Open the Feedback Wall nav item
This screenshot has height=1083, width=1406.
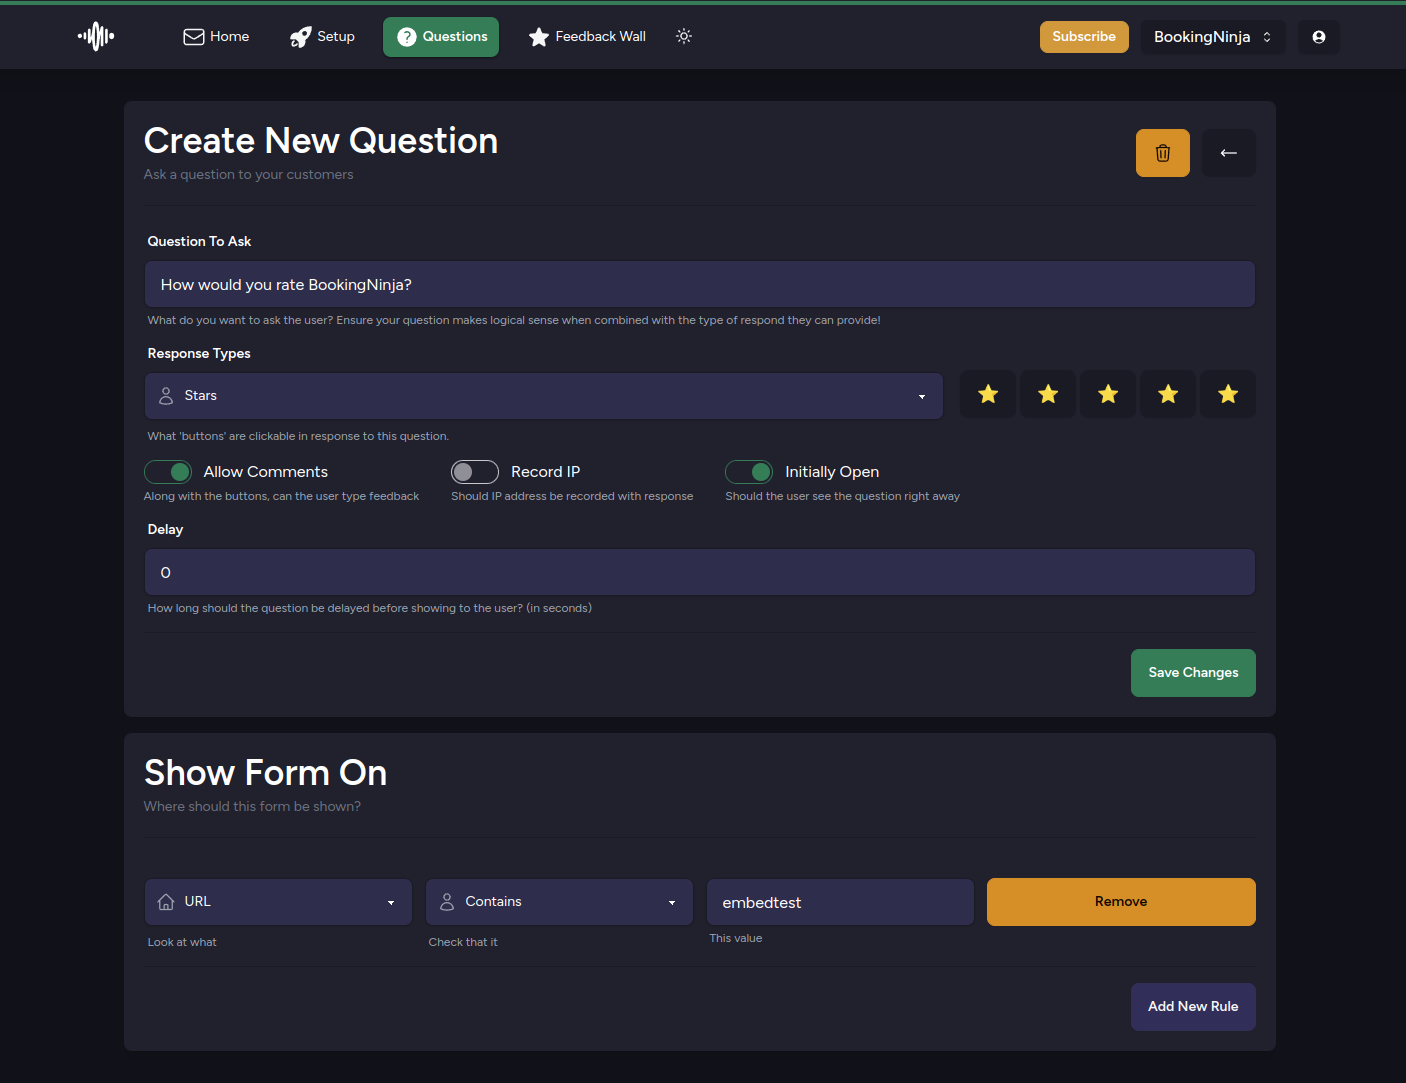coord(587,37)
